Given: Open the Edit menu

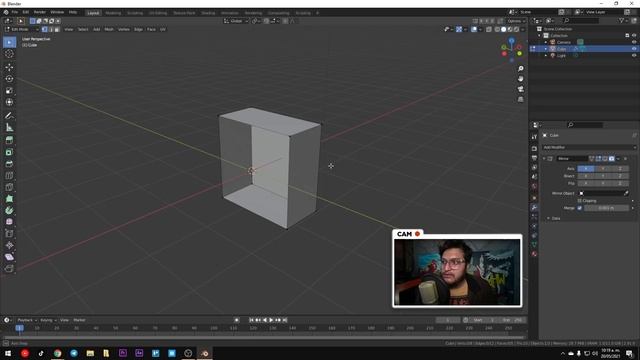Looking at the screenshot, I should pyautogui.click(x=26, y=12).
